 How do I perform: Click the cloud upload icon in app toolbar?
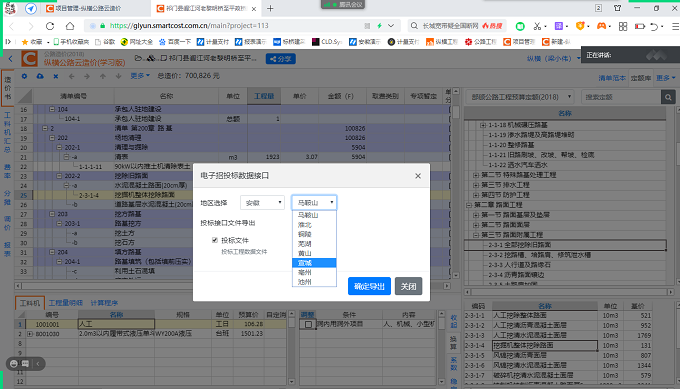click(40, 76)
